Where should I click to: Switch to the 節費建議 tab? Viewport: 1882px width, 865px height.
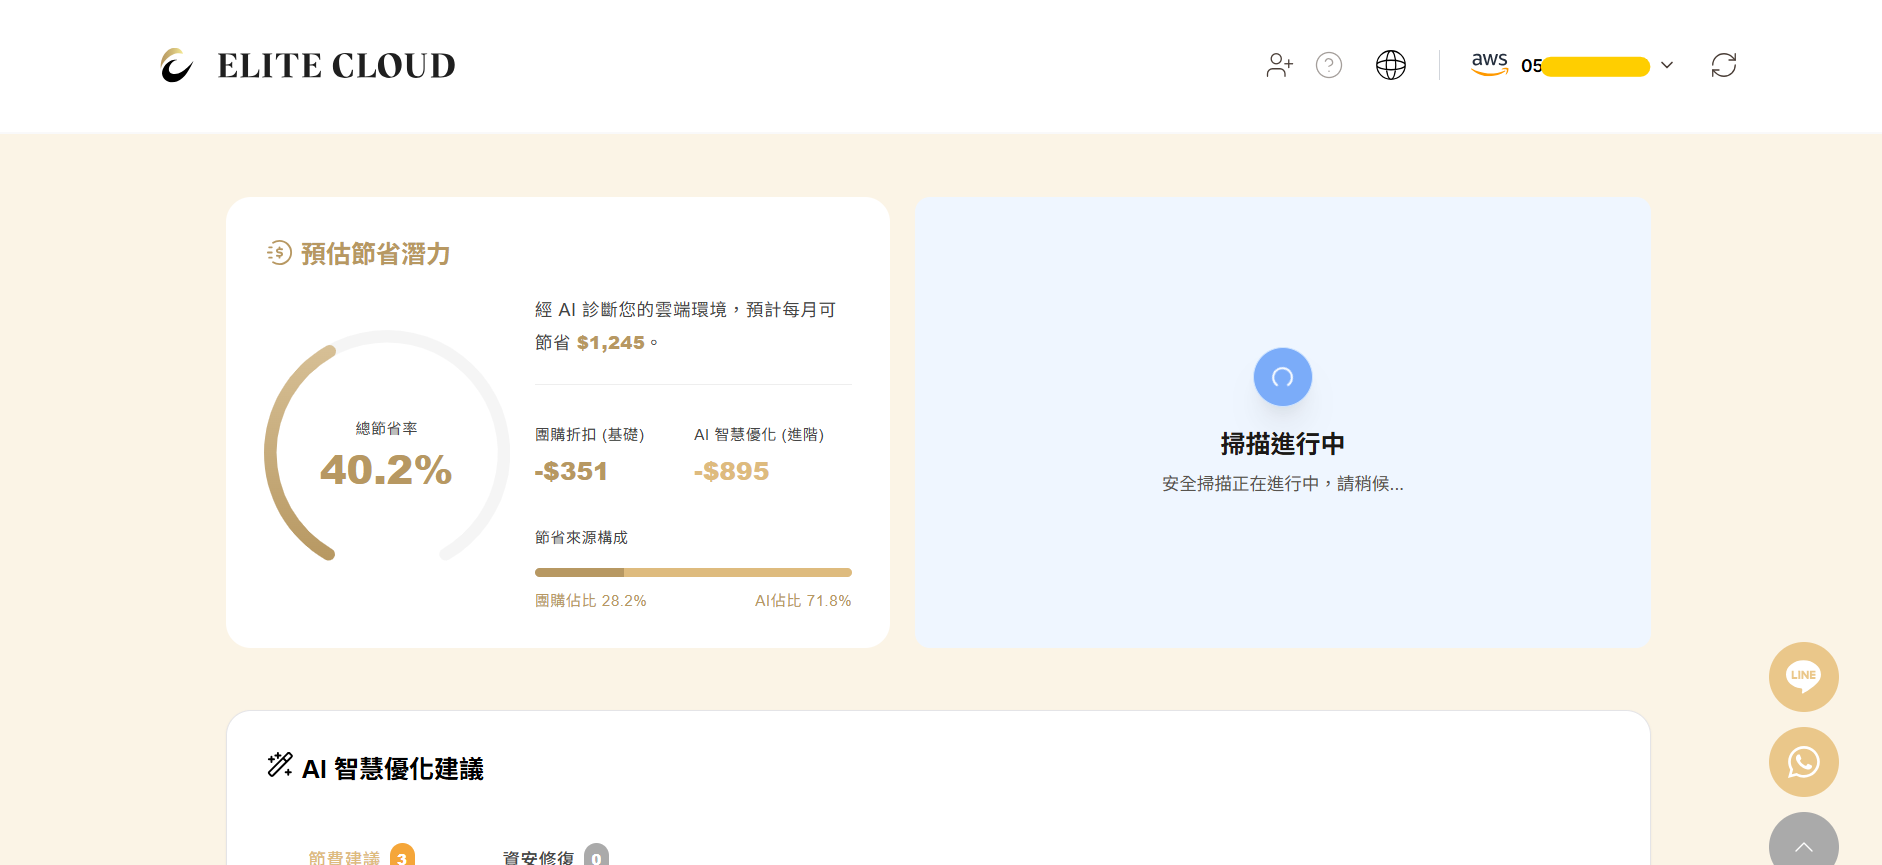coord(345,857)
